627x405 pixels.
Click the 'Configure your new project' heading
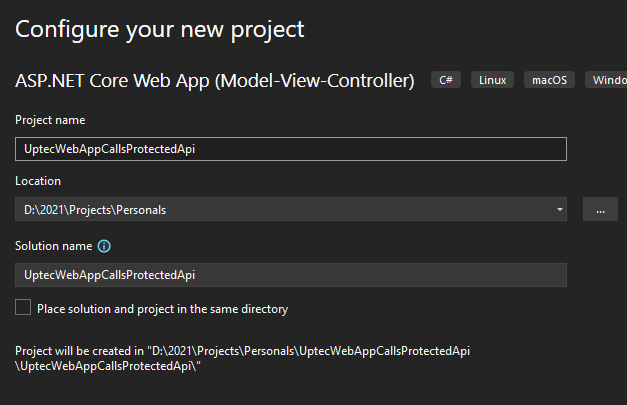click(160, 29)
